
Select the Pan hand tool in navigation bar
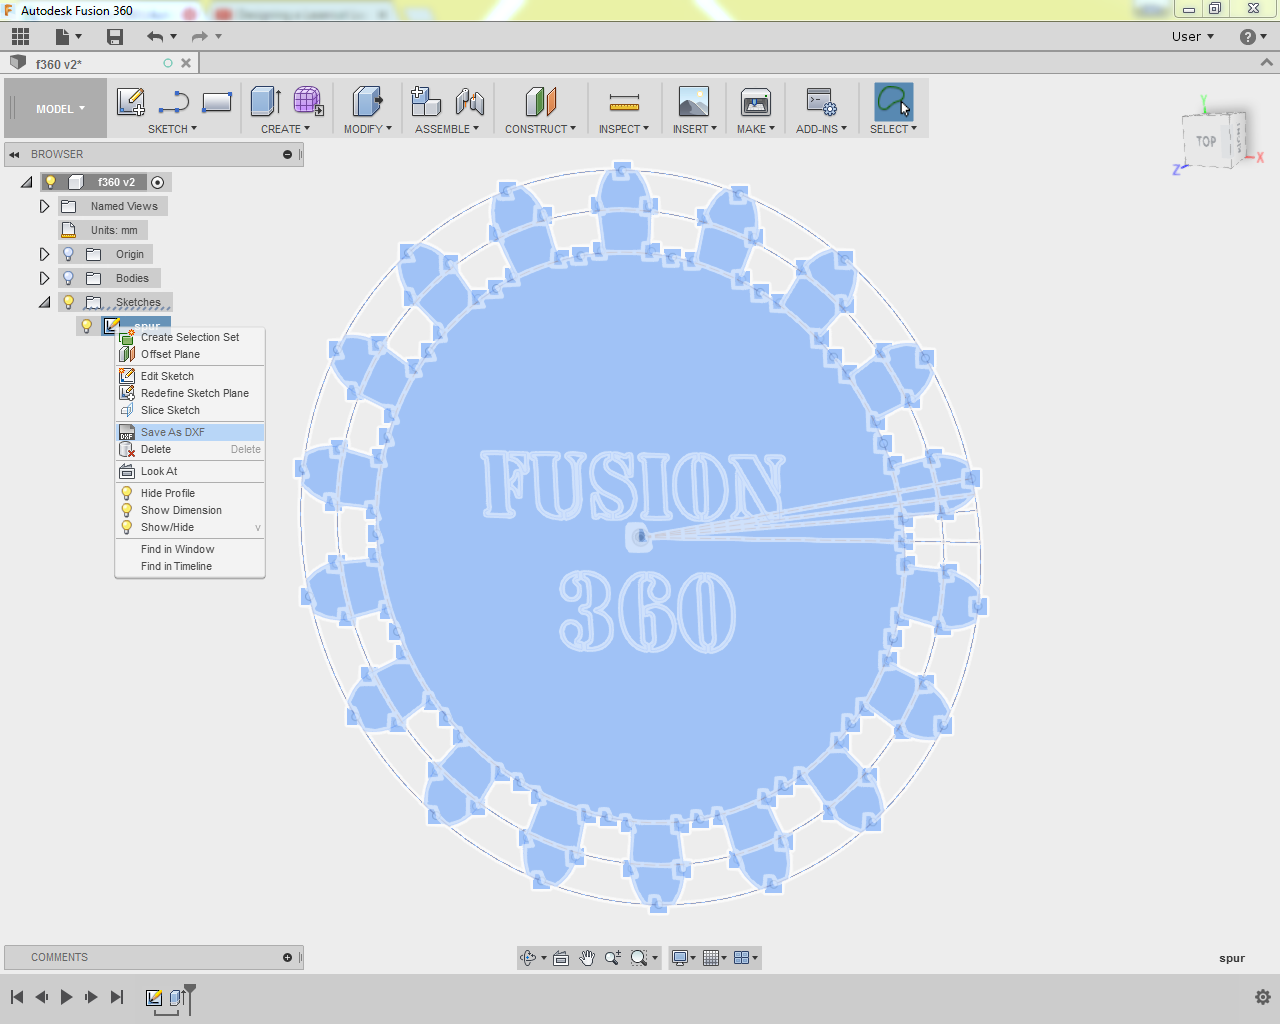587,958
